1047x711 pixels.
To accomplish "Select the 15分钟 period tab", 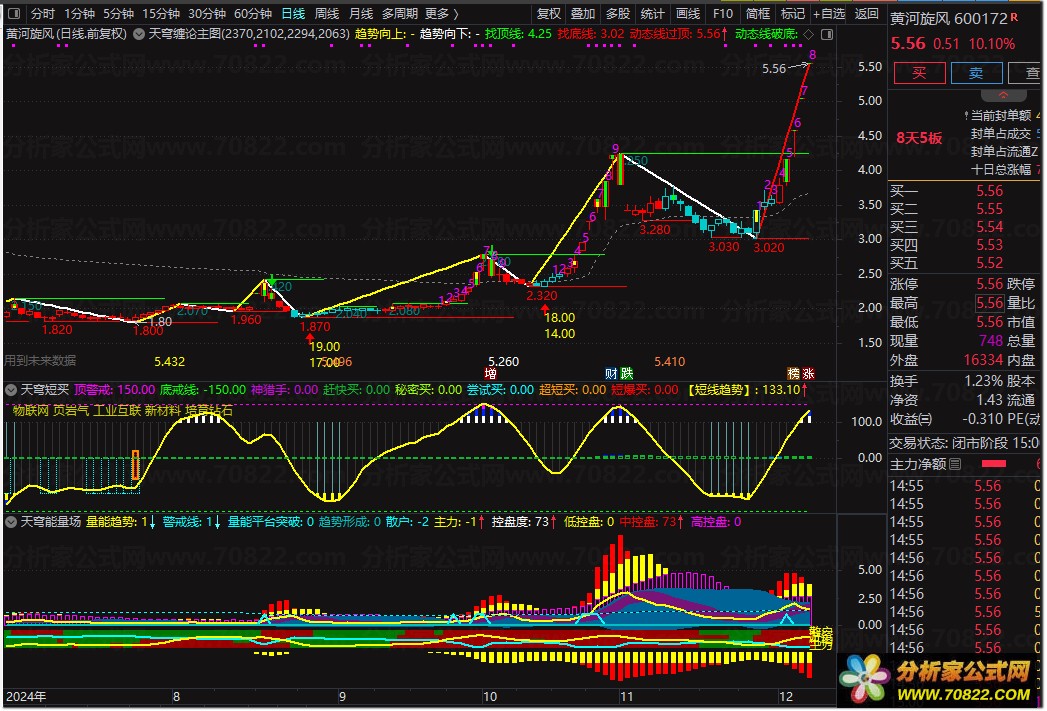I will point(160,13).
